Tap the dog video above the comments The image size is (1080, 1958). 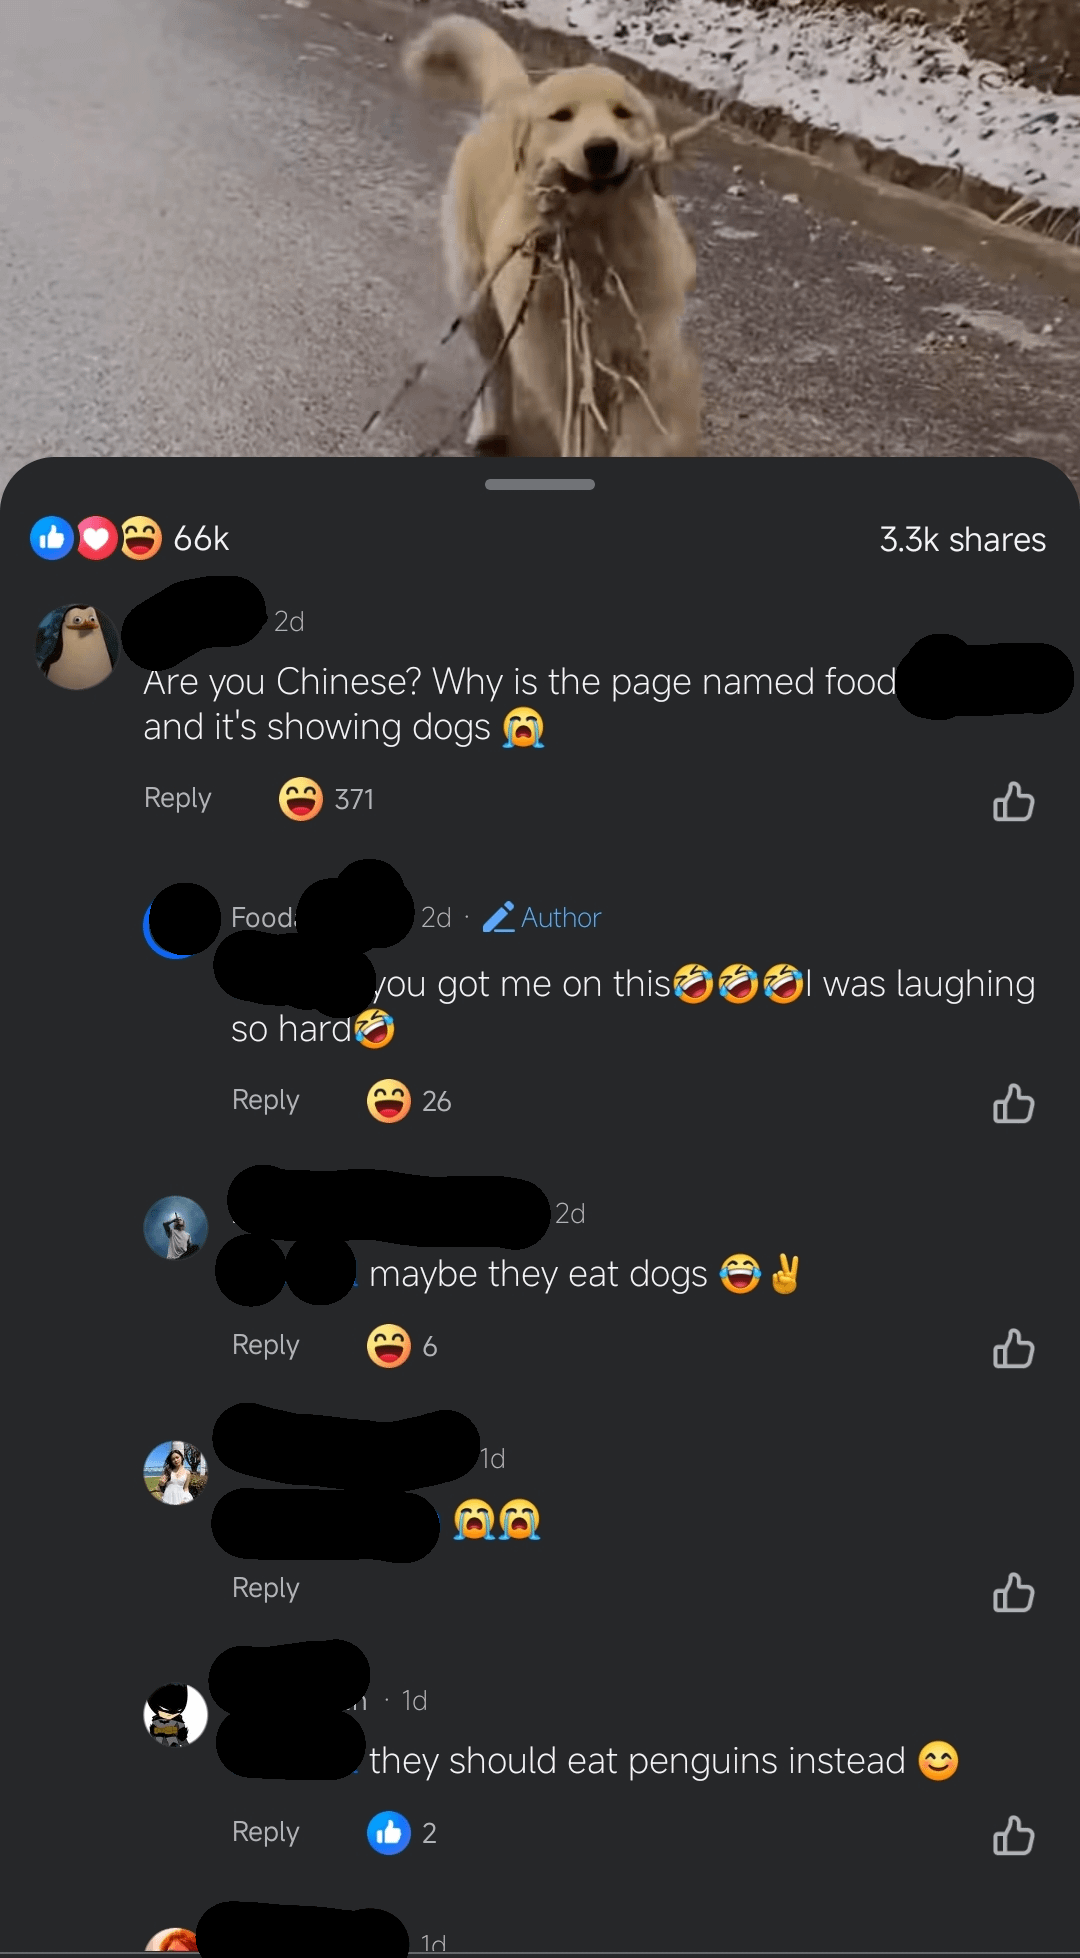tap(540, 228)
